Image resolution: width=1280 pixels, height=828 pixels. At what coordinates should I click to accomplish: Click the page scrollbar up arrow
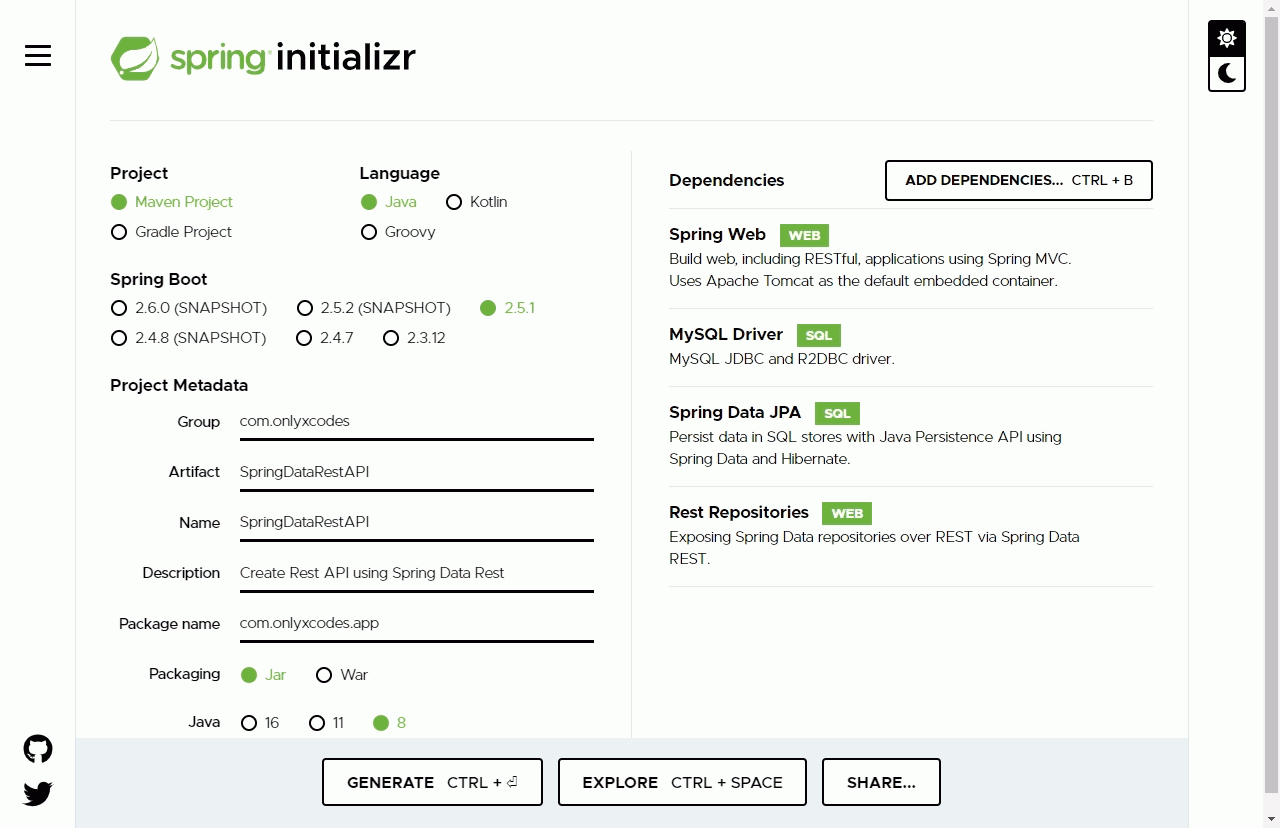point(1273,7)
